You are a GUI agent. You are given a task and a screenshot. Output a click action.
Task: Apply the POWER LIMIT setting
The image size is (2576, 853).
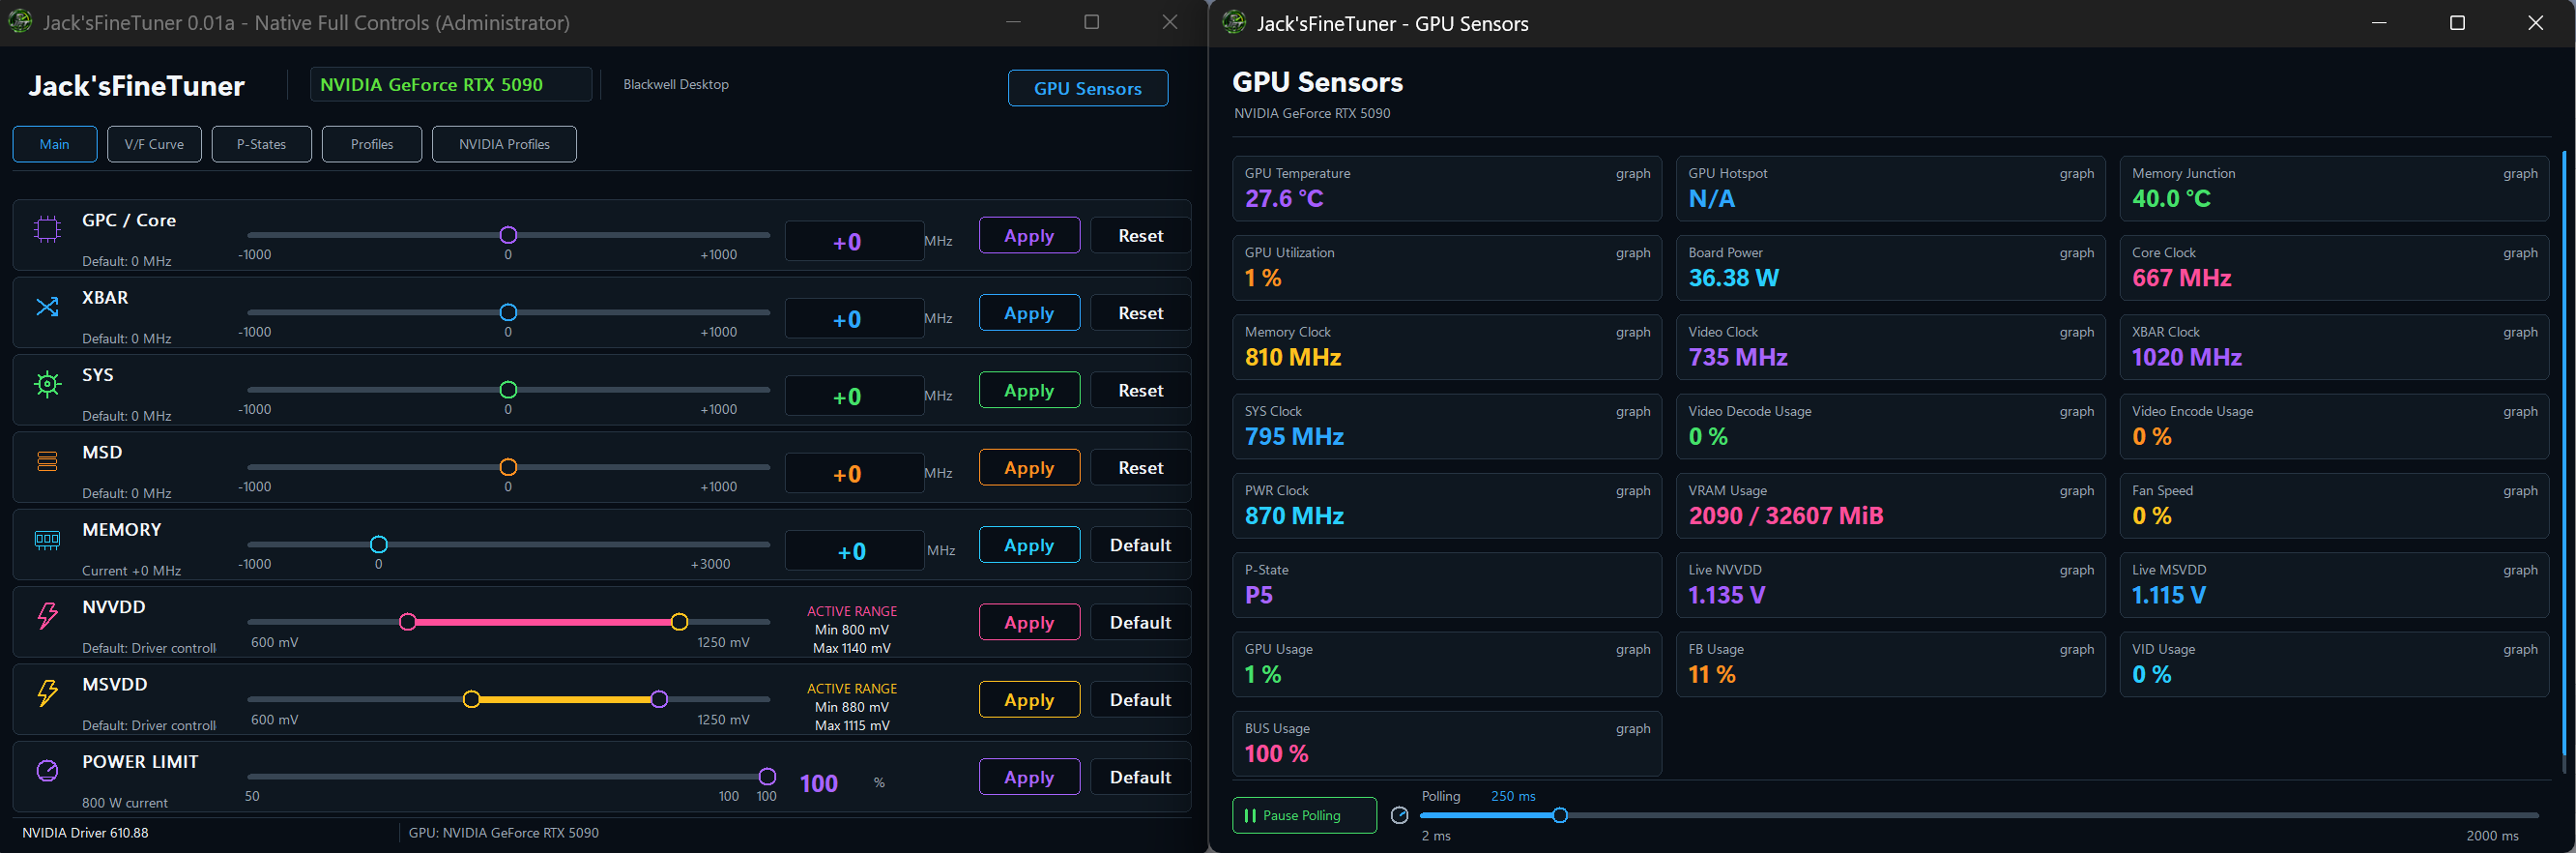point(1029,777)
